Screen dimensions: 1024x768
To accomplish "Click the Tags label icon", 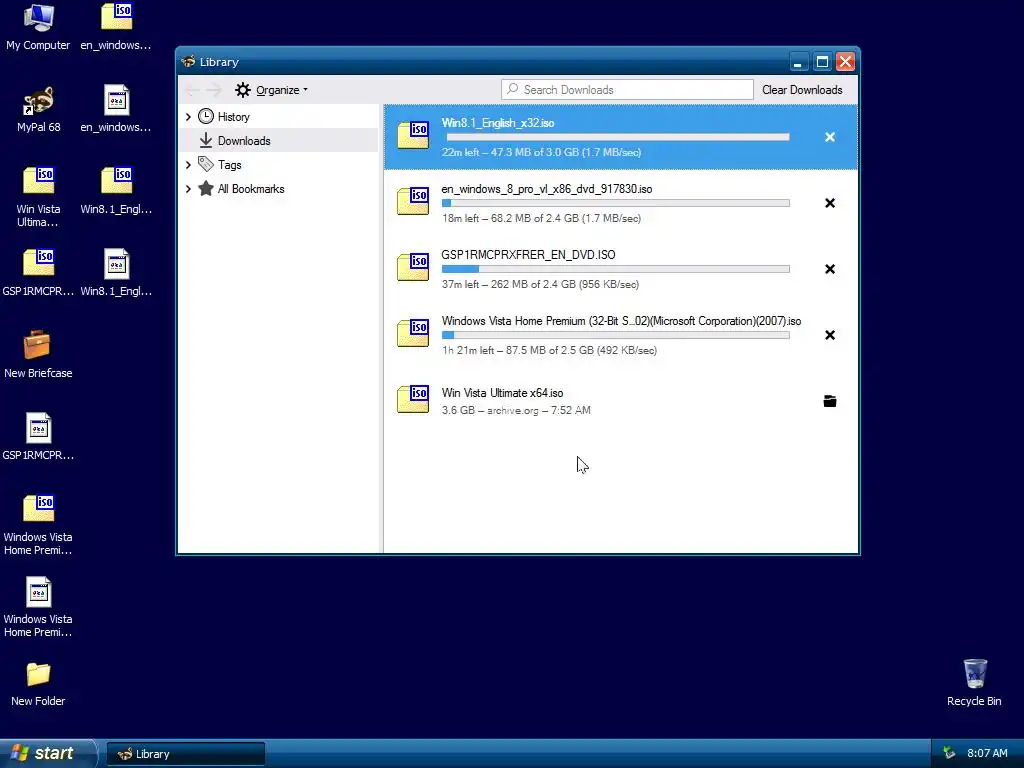I will pos(206,165).
